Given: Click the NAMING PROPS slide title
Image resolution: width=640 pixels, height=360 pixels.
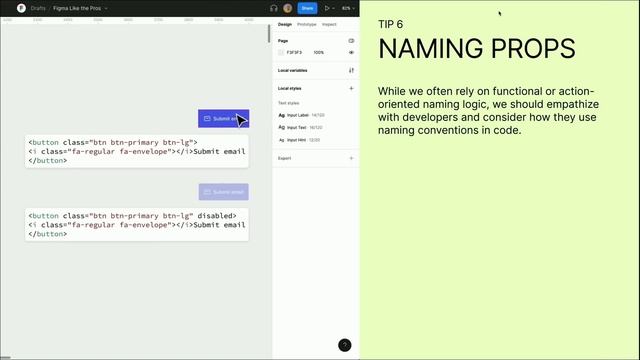Looking at the screenshot, I should tap(477, 49).
